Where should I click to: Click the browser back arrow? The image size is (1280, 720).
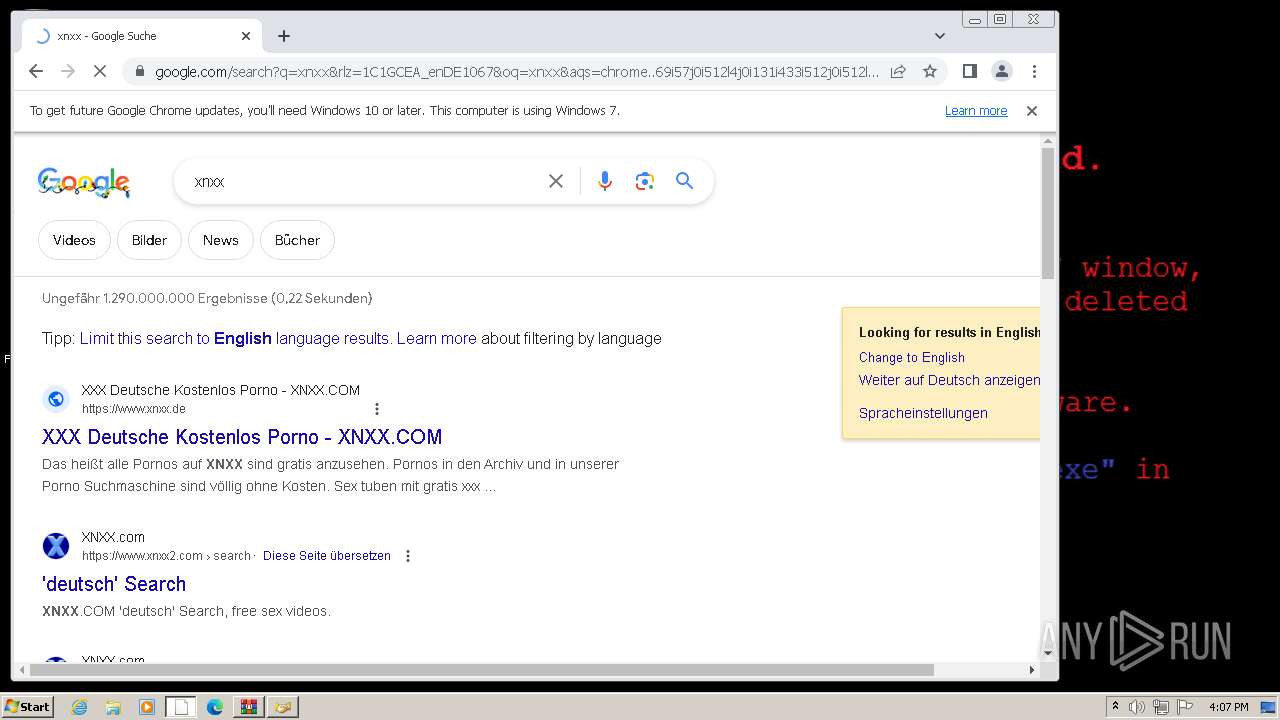(36, 71)
